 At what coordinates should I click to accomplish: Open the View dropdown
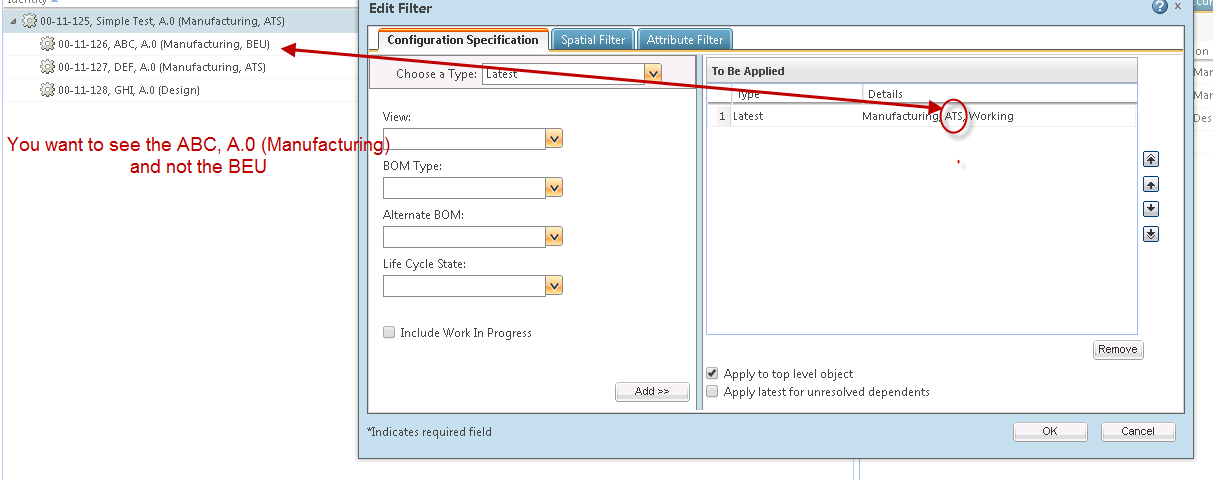tap(554, 139)
